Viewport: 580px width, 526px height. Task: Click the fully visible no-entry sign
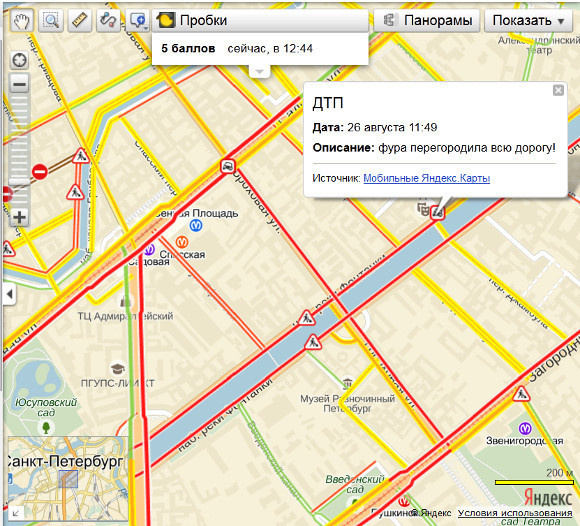[40, 172]
